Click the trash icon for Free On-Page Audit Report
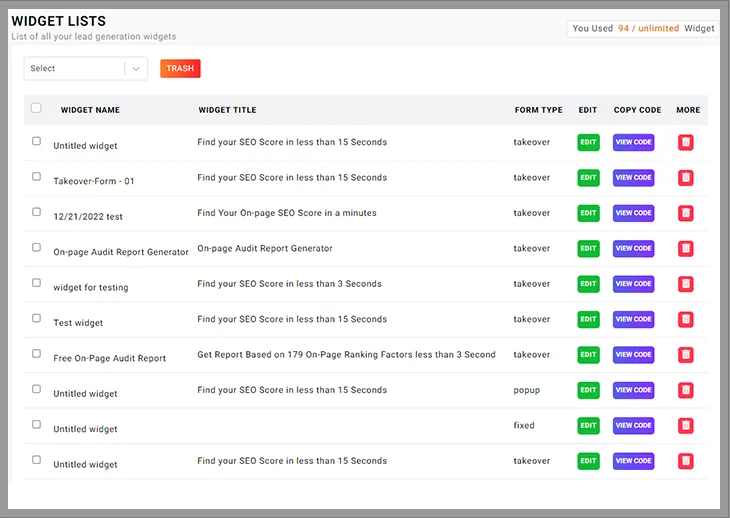Image resolution: width=730 pixels, height=518 pixels. (x=685, y=355)
